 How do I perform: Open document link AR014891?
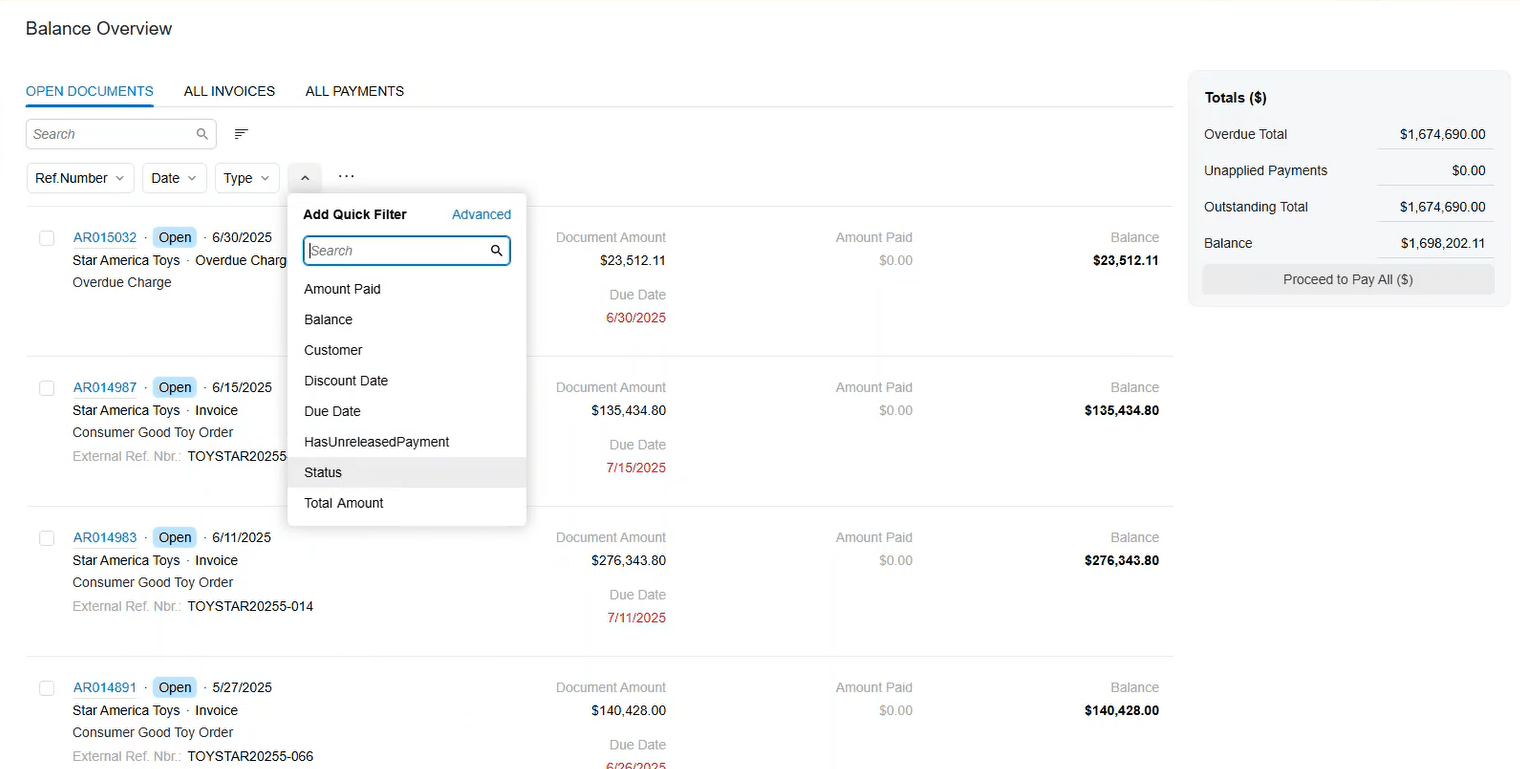coord(105,688)
